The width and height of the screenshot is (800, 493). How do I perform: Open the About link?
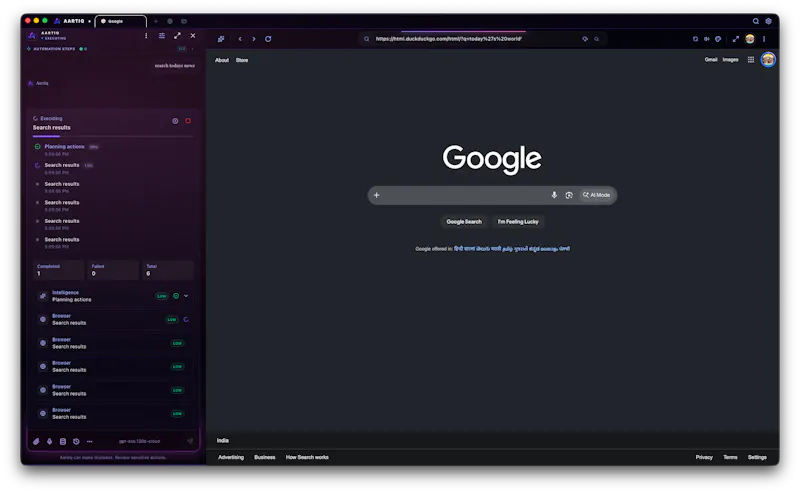(x=222, y=60)
